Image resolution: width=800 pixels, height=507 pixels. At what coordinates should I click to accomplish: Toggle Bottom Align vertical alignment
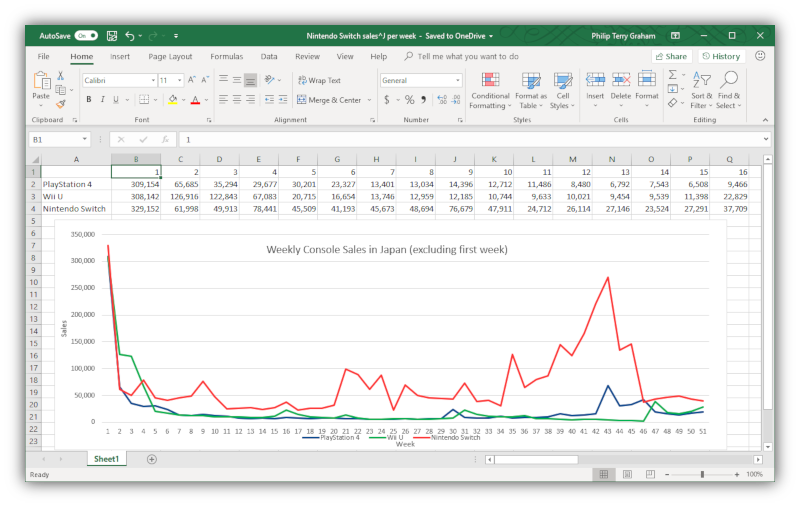[x=250, y=80]
